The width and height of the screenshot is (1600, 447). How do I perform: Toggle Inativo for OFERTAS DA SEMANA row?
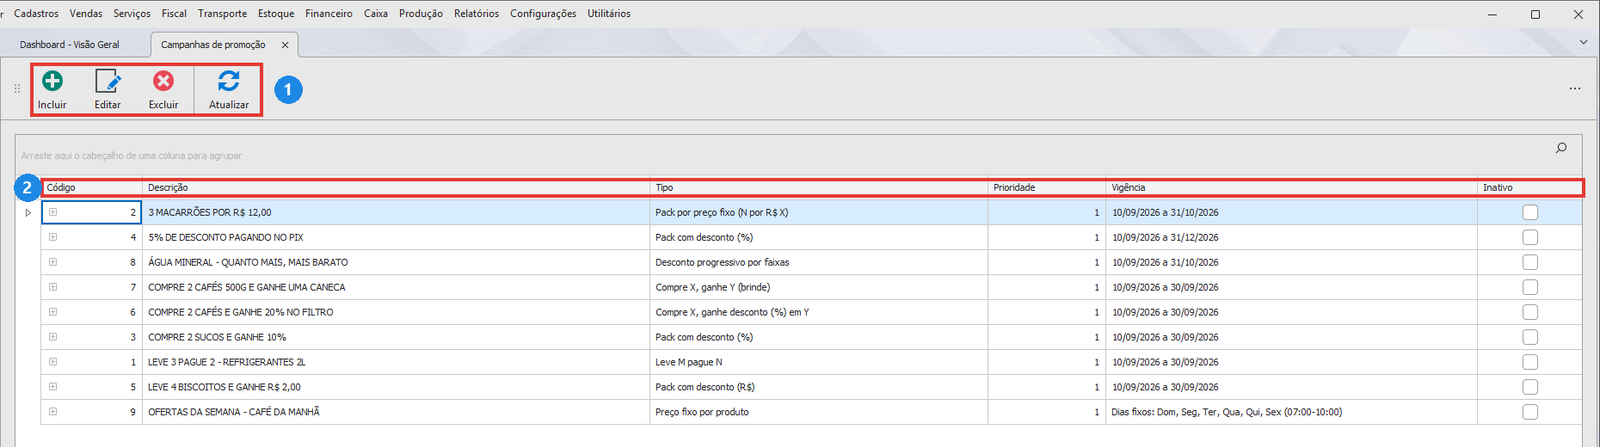1530,412
